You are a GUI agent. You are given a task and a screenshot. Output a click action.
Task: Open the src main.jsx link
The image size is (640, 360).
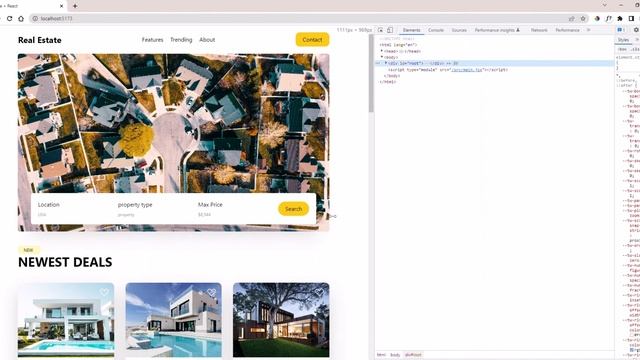(x=467, y=70)
